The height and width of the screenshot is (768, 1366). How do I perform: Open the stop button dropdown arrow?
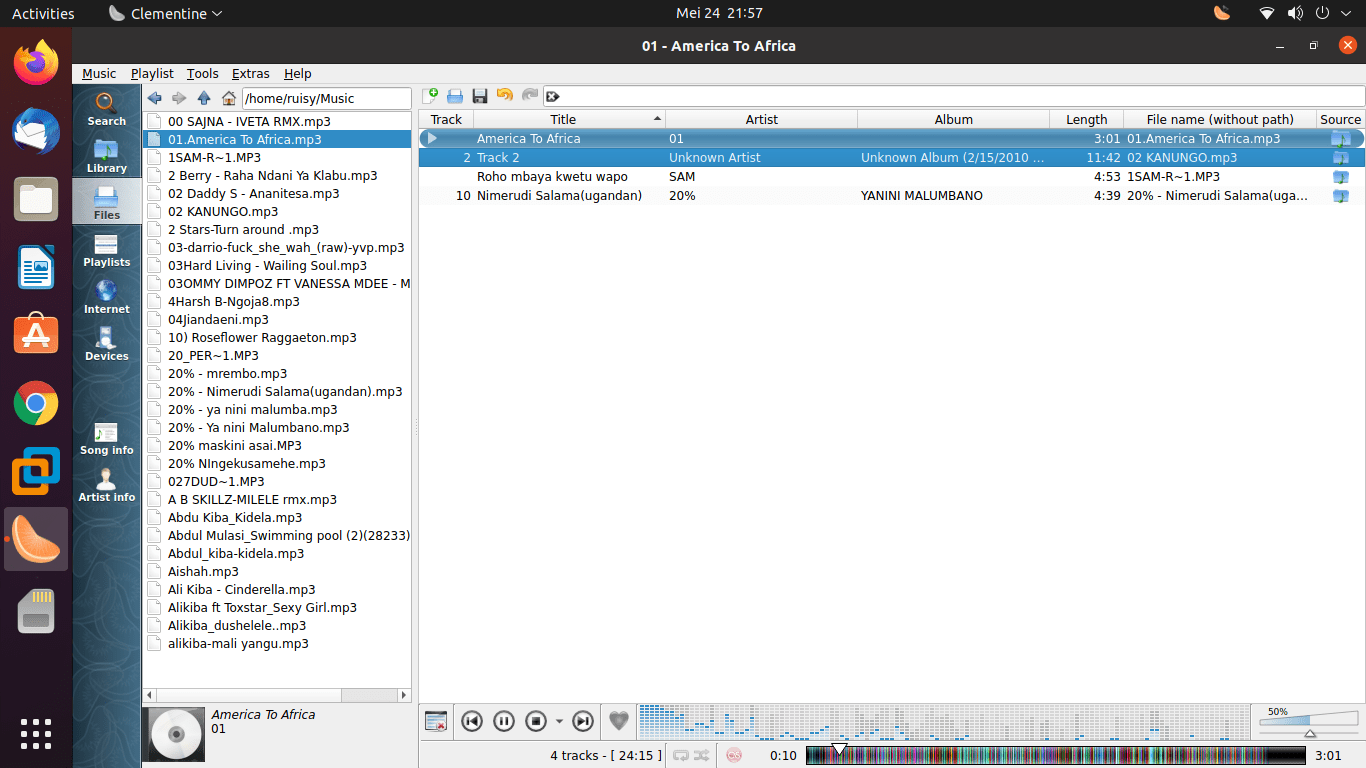click(x=559, y=721)
